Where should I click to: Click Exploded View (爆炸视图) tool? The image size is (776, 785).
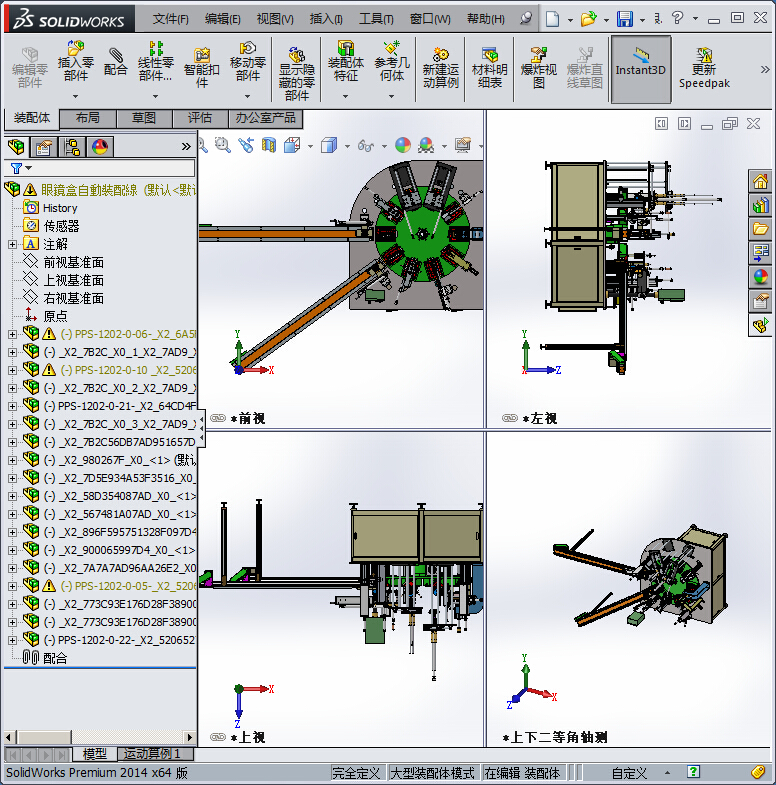[539, 68]
